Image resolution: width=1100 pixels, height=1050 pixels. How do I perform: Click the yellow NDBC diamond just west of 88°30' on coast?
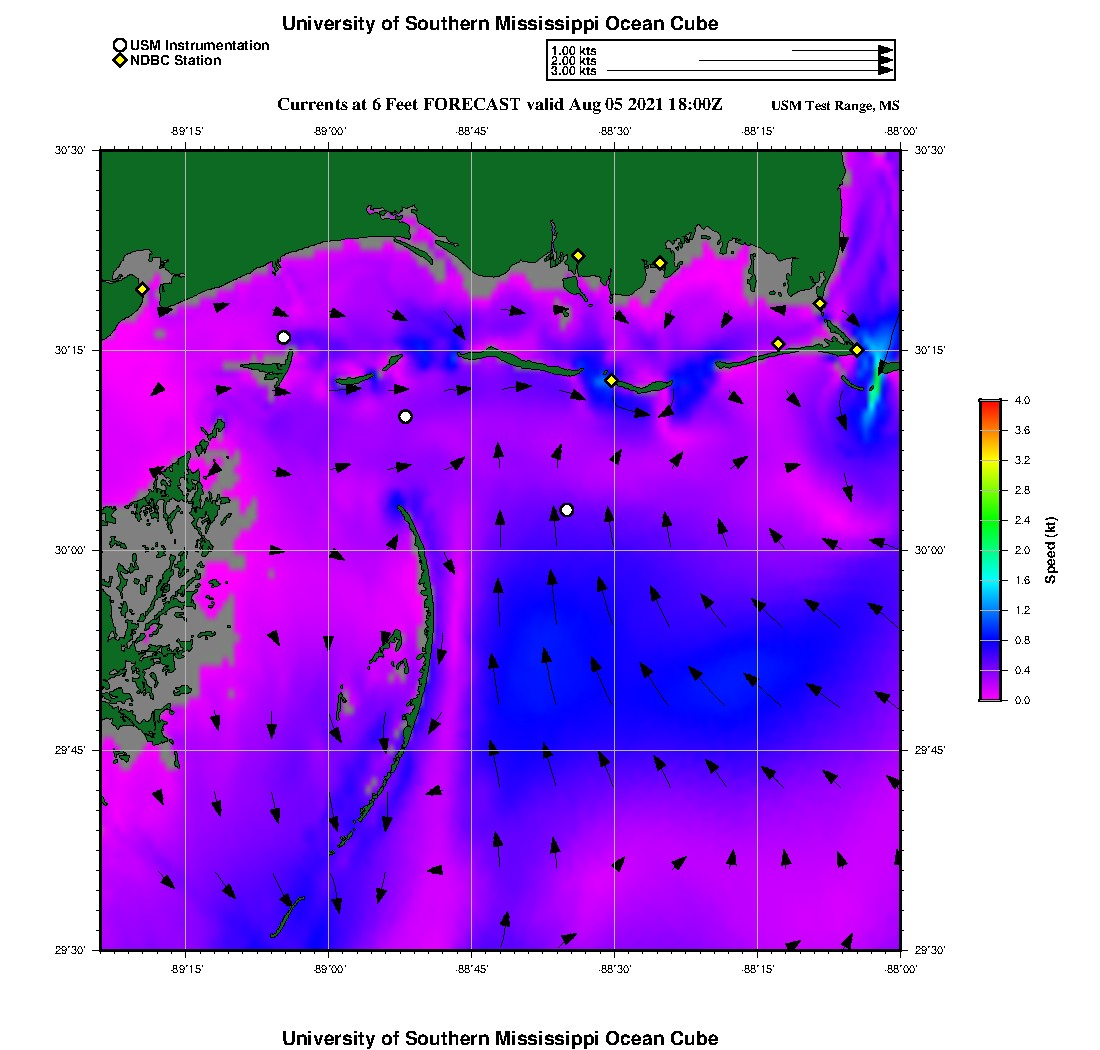578,256
